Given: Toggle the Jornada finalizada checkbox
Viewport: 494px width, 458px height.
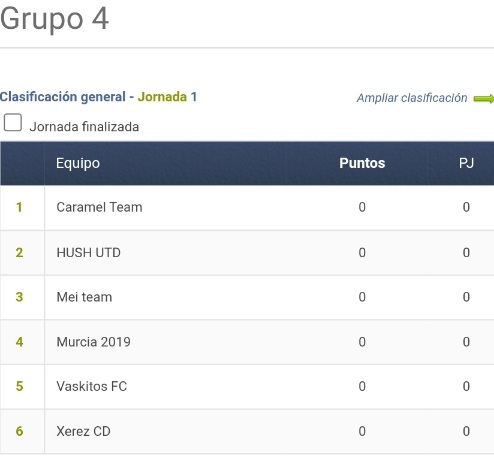Looking at the screenshot, I should (13, 122).
